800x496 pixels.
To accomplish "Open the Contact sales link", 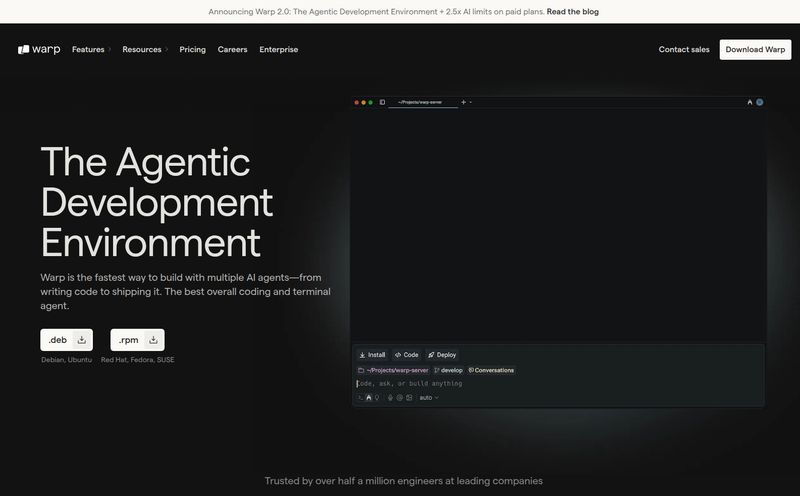I will pyautogui.click(x=684, y=49).
